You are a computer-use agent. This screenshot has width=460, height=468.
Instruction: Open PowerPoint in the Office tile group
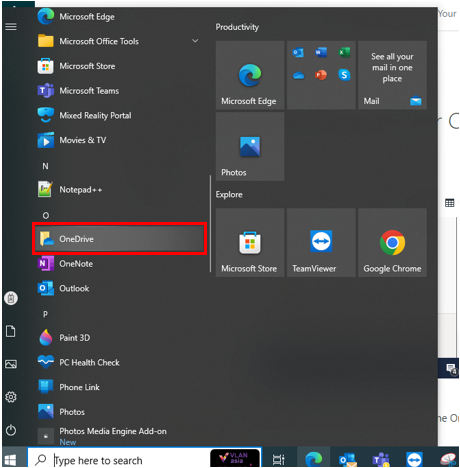321,75
